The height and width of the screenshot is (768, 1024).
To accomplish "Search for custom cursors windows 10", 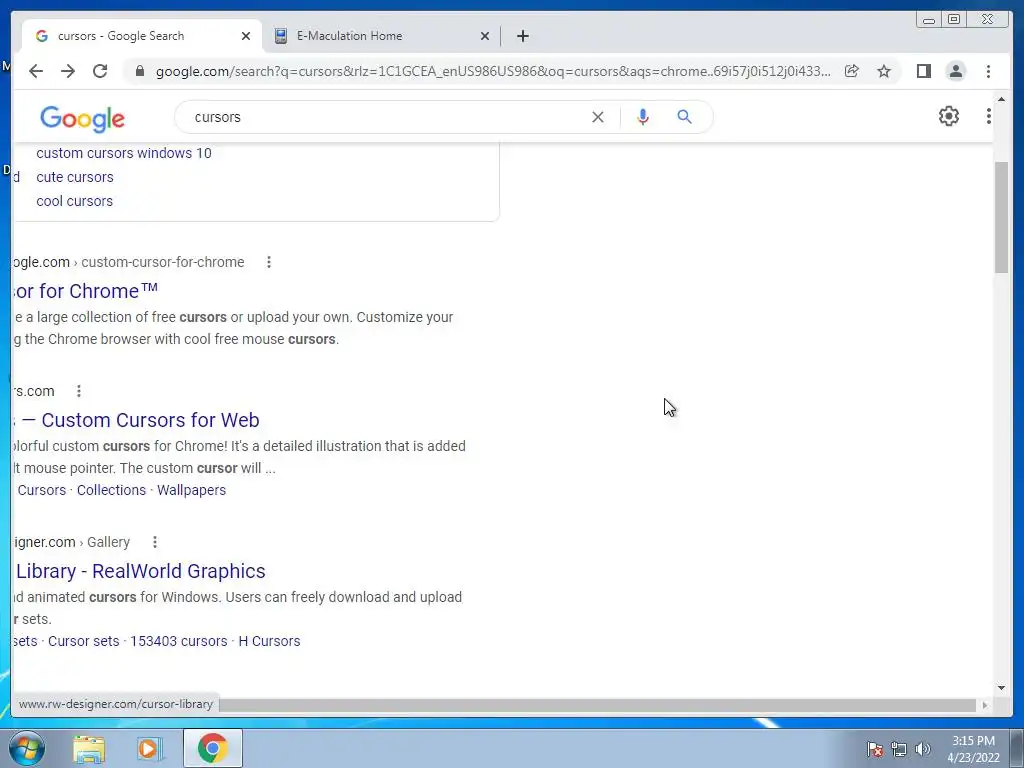I will pyautogui.click(x=124, y=153).
